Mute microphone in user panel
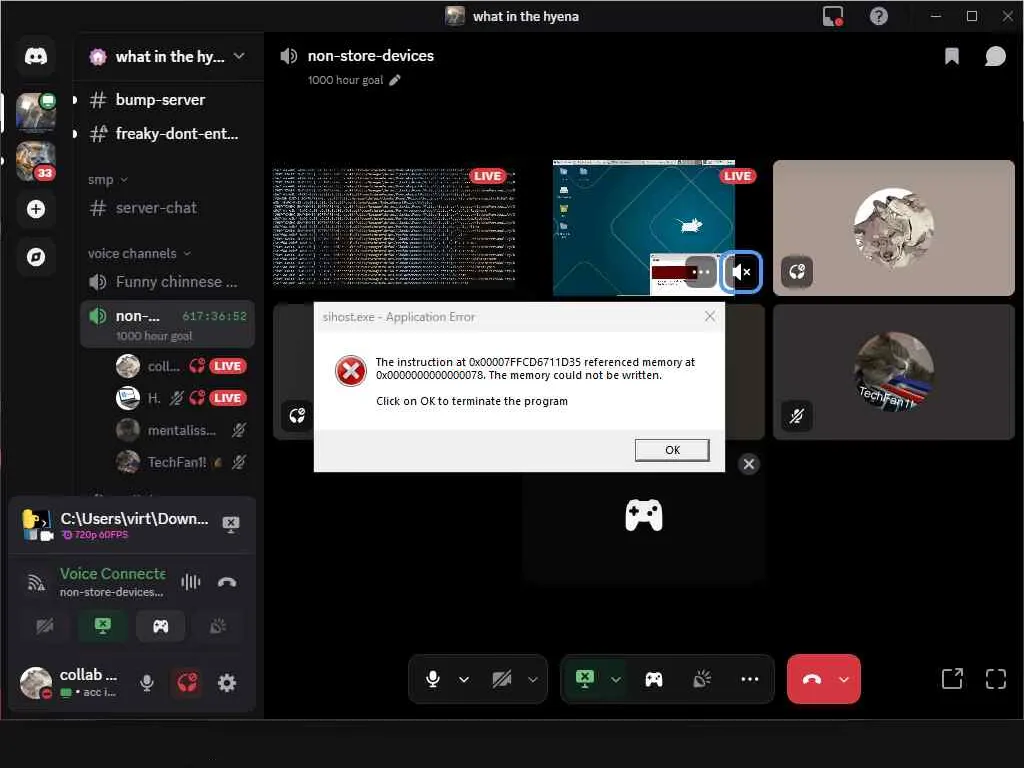This screenshot has width=1024, height=768. click(x=147, y=683)
